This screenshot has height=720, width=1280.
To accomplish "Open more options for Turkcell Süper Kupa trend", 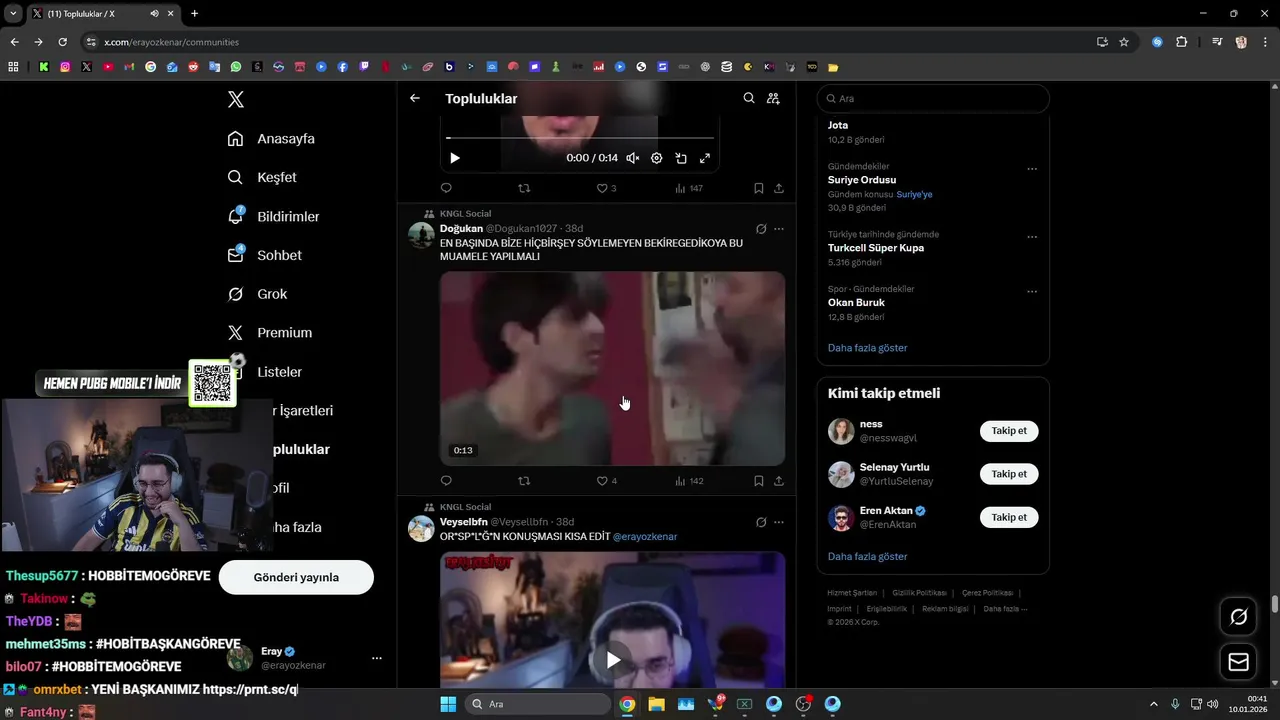I will coord(1032,237).
